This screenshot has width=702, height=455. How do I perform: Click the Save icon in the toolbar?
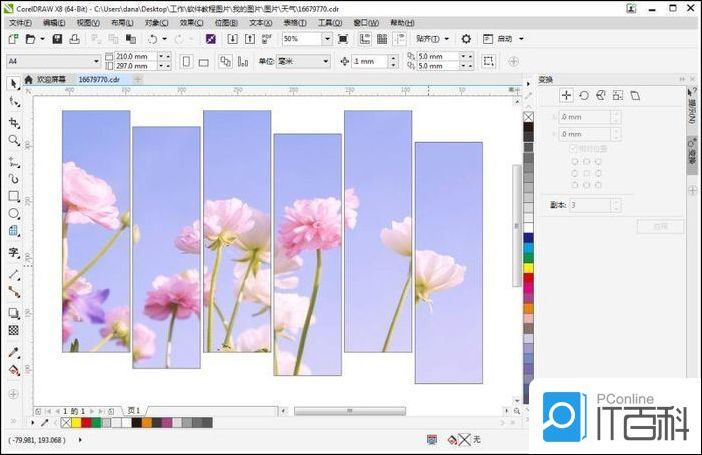(57, 39)
